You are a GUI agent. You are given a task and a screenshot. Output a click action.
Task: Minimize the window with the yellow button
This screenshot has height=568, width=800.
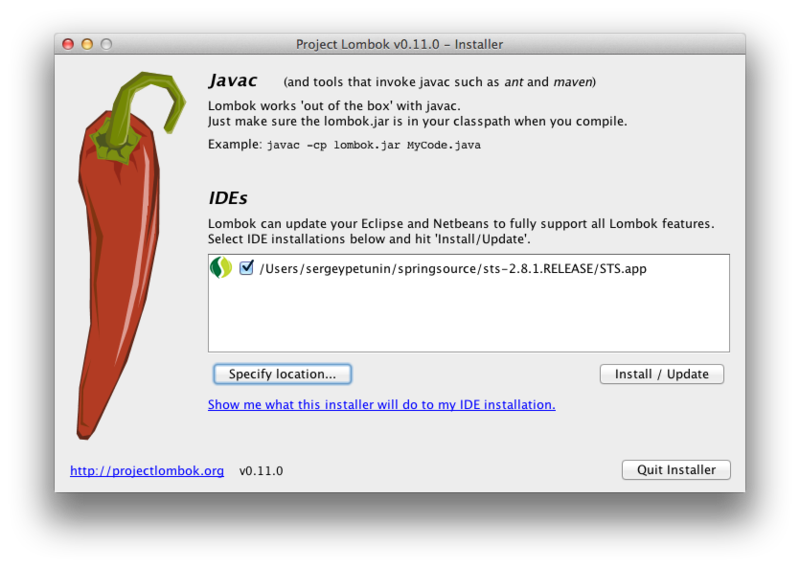[87, 44]
